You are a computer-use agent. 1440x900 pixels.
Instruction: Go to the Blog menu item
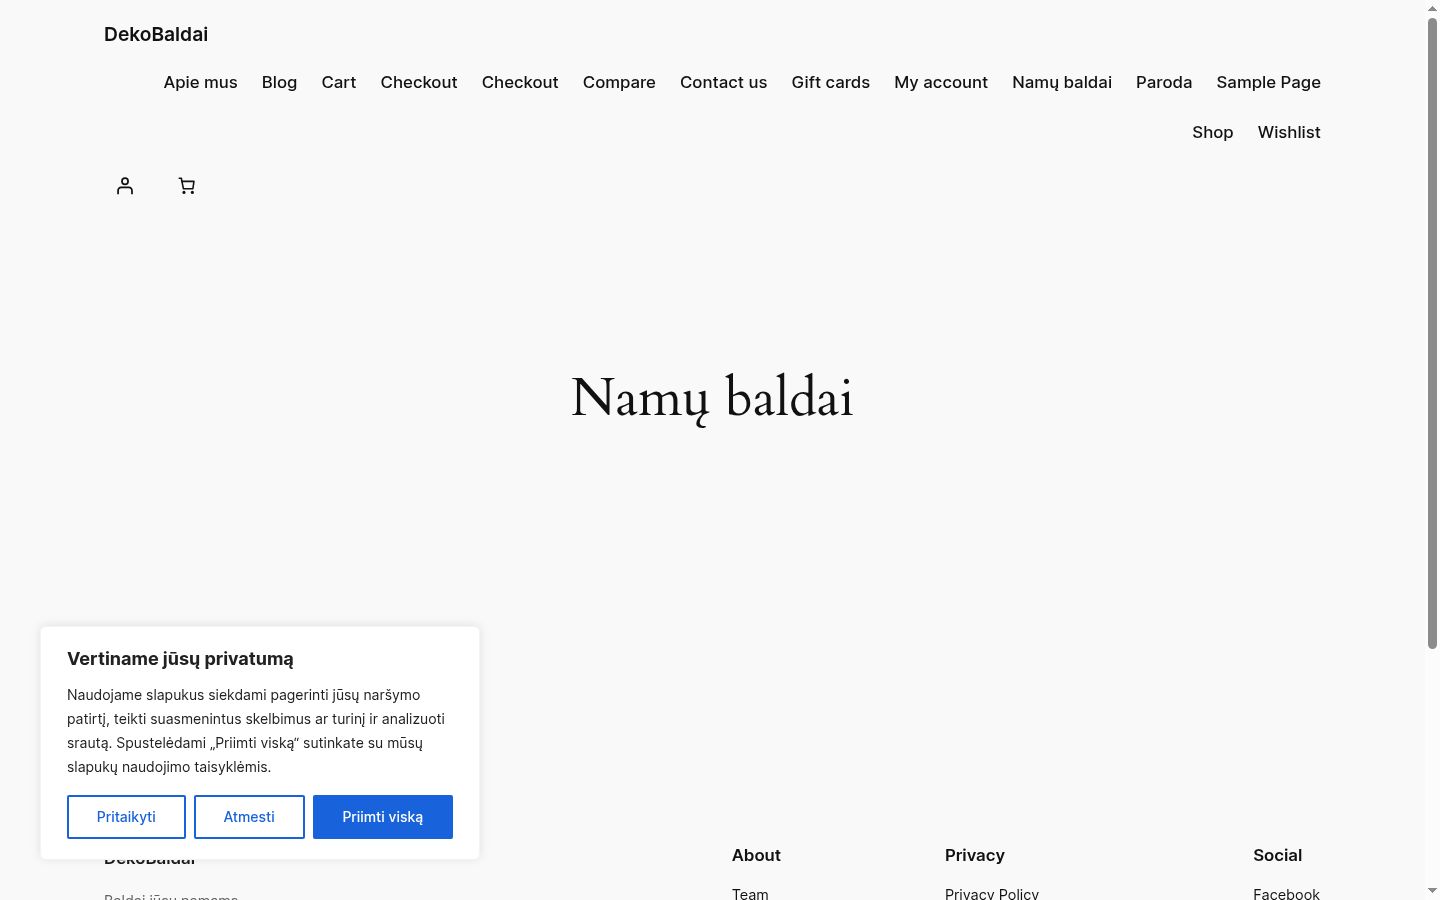click(x=279, y=82)
